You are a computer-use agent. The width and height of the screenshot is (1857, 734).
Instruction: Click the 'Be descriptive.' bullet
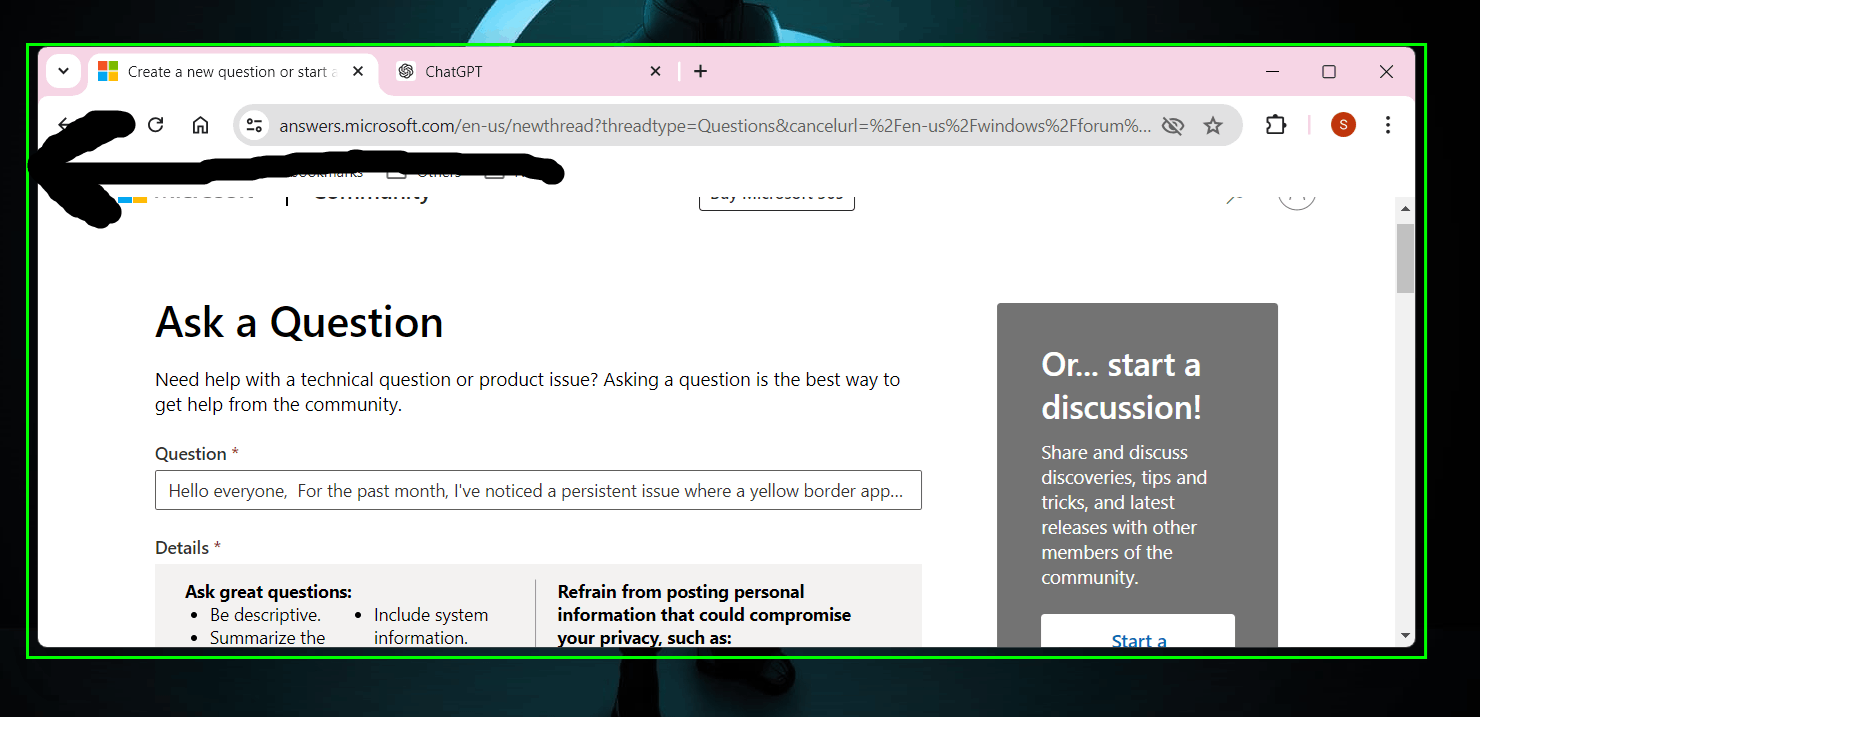[x=265, y=615]
